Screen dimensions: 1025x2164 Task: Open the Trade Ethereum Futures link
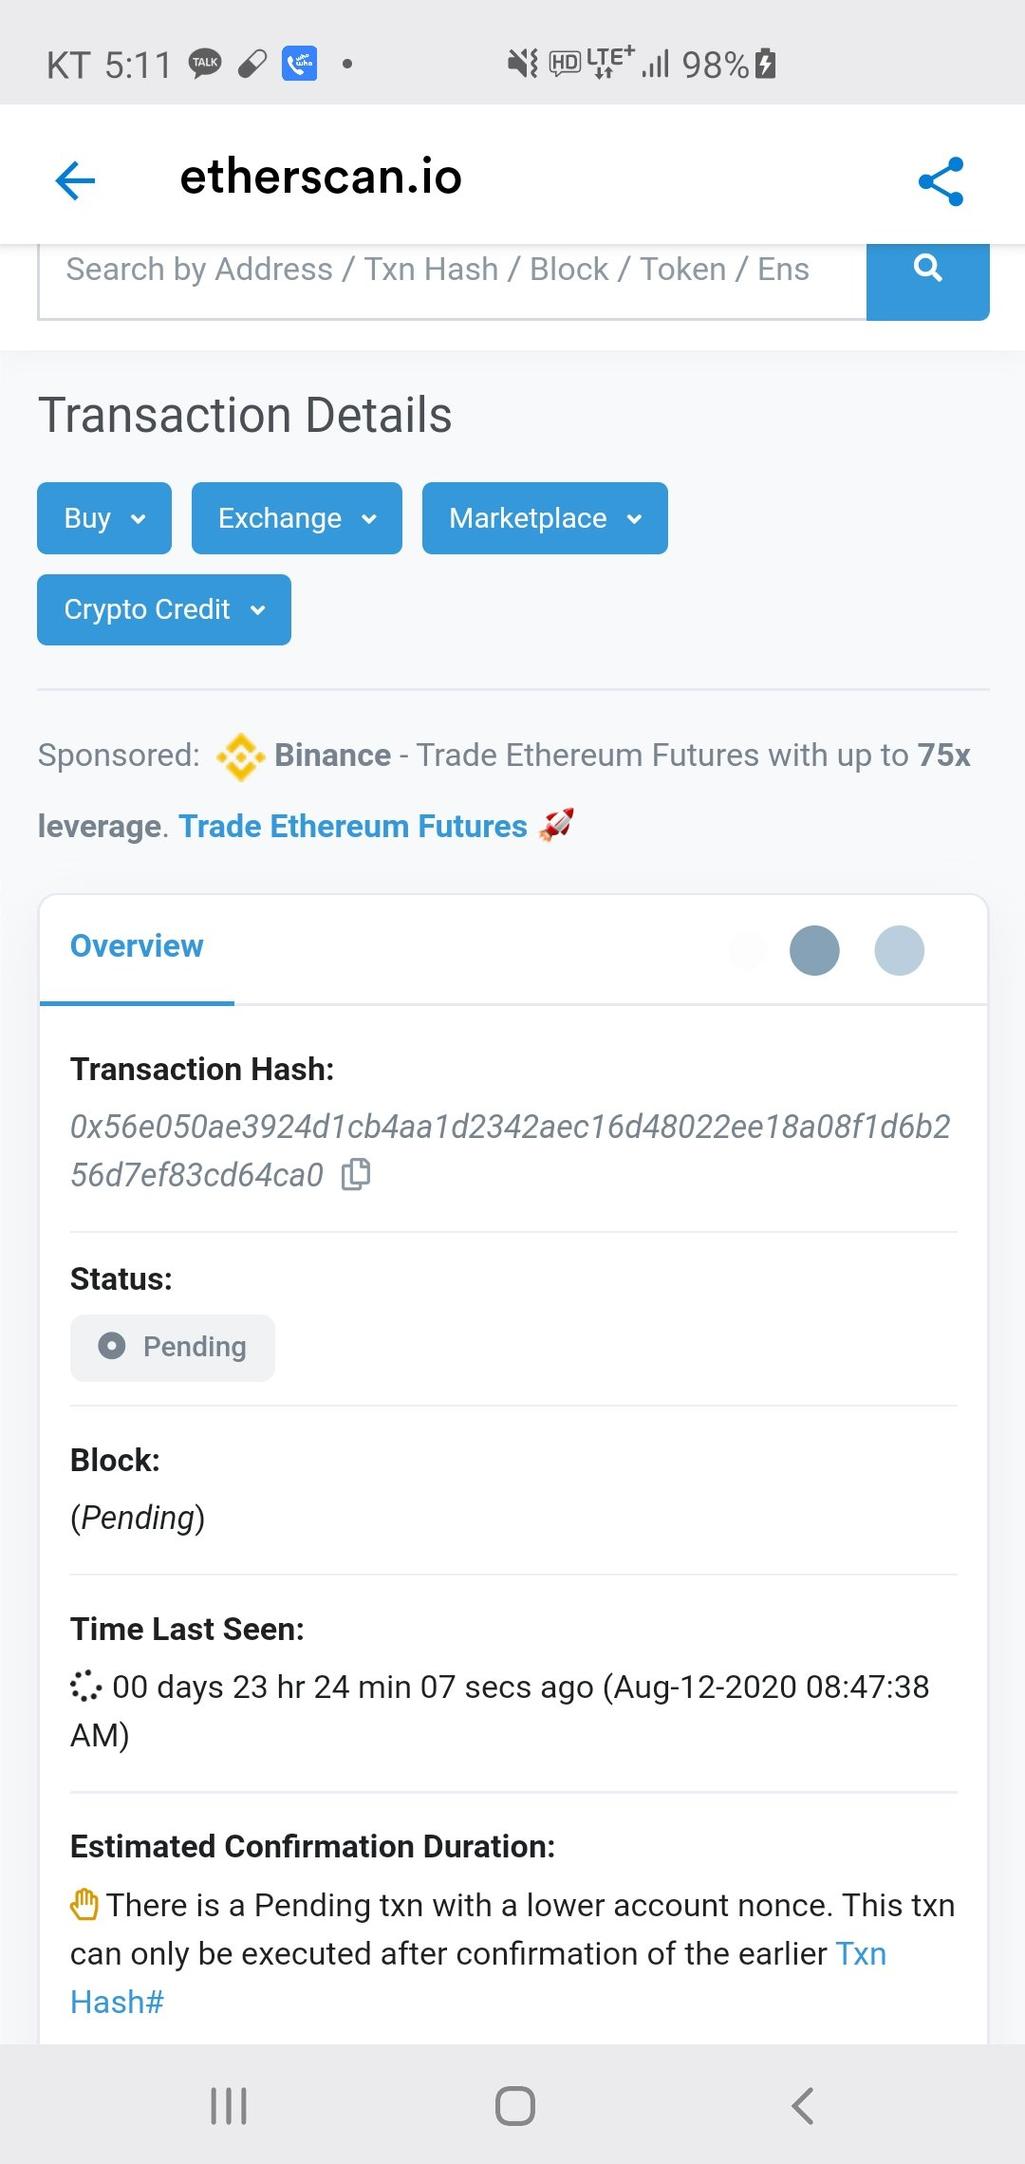coord(353,826)
